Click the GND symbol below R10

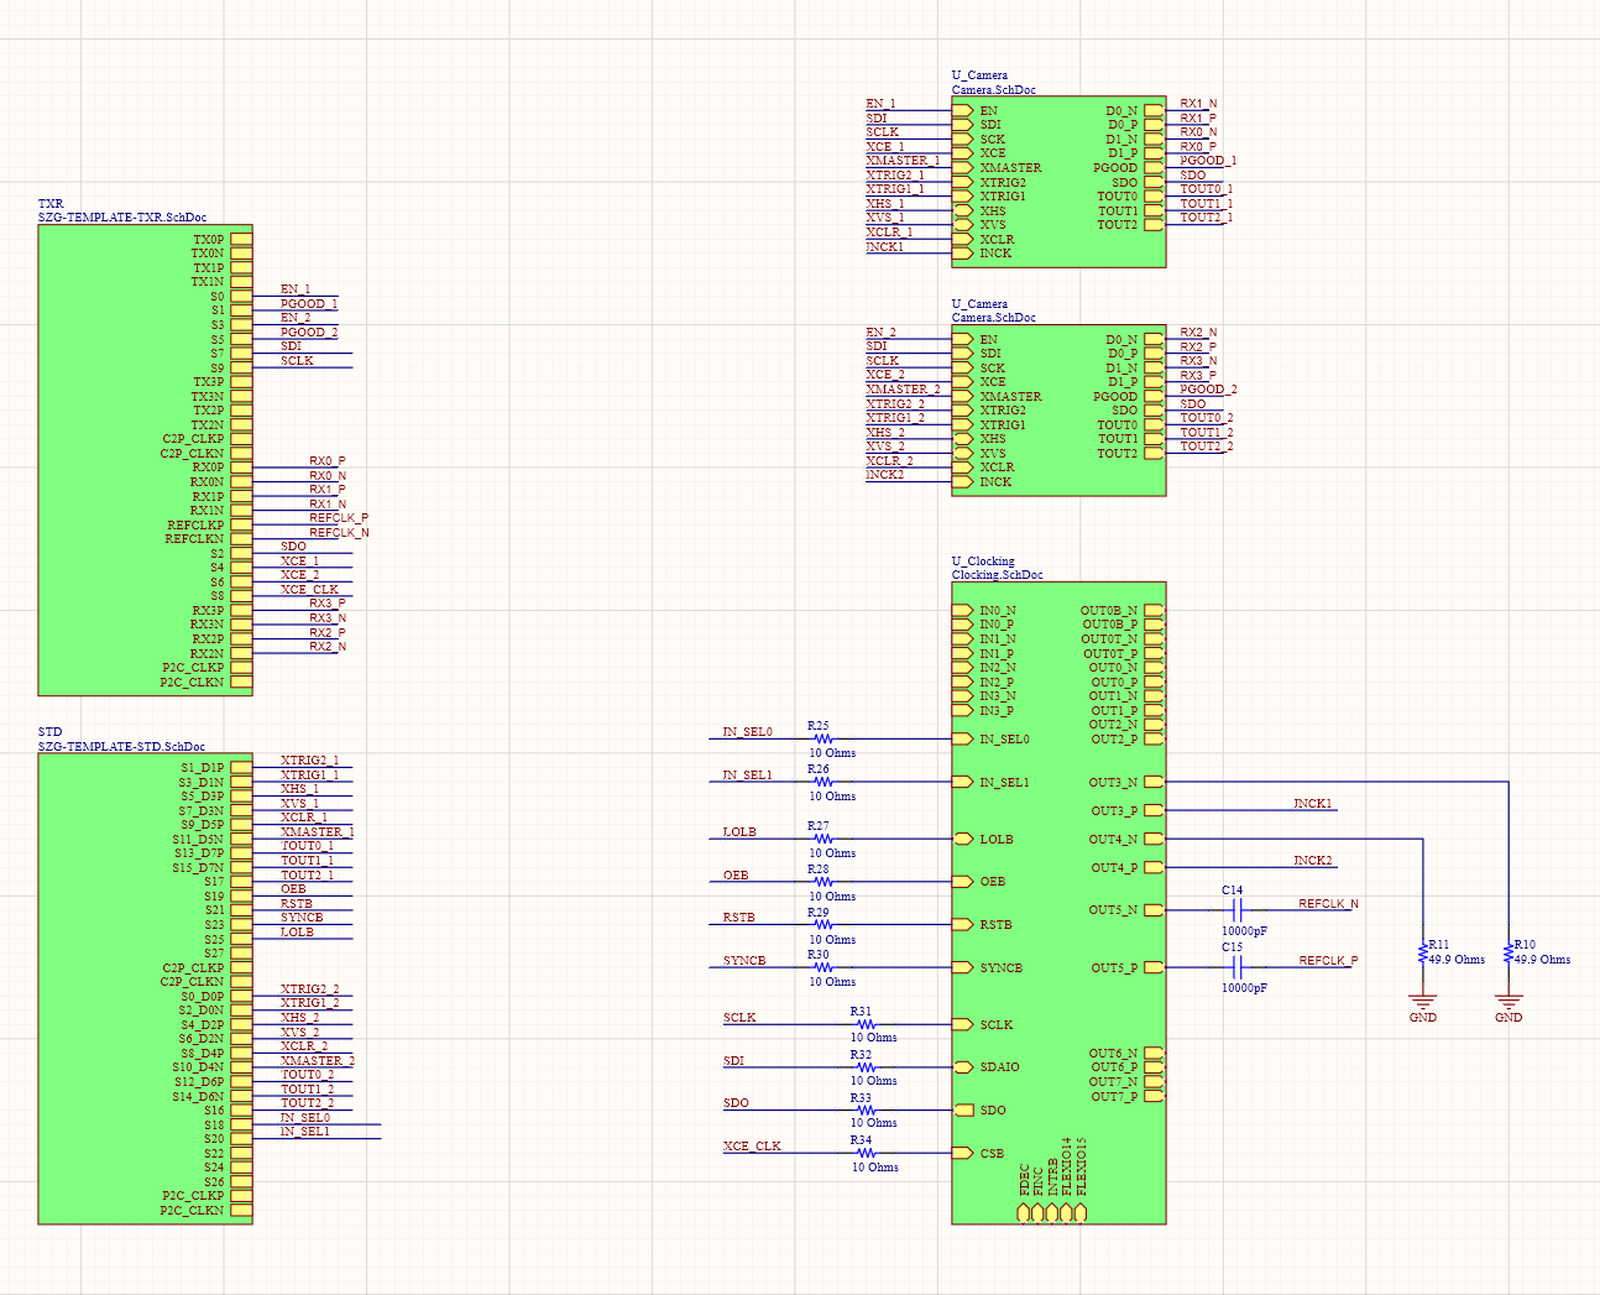[x=1508, y=1002]
